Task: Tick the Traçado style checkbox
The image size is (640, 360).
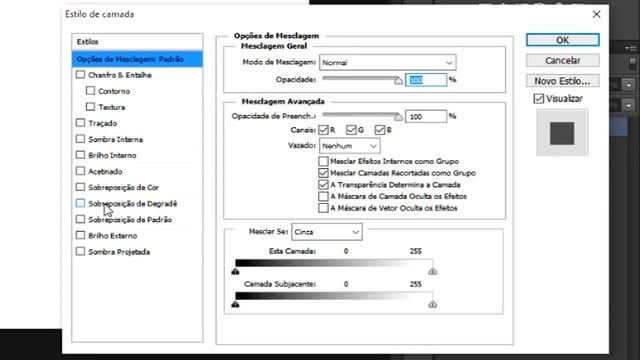Action: coord(80,123)
